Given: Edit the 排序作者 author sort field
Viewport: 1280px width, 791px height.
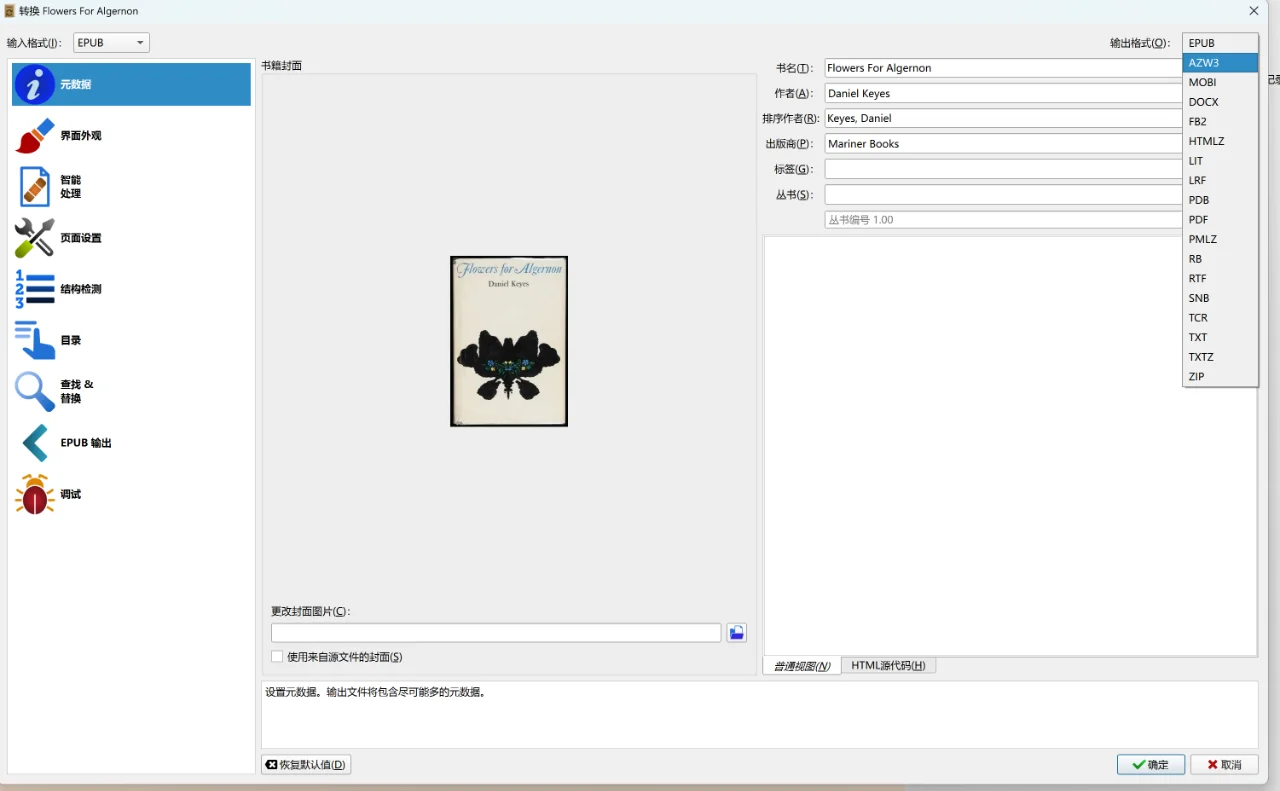Looking at the screenshot, I should point(1003,118).
